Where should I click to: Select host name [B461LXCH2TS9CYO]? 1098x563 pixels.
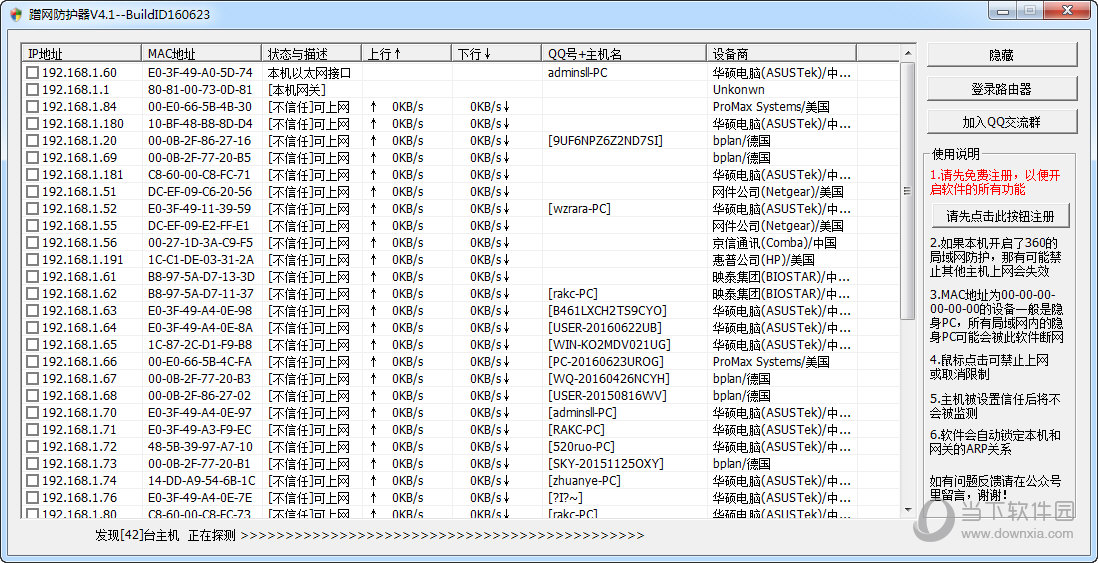(x=607, y=310)
